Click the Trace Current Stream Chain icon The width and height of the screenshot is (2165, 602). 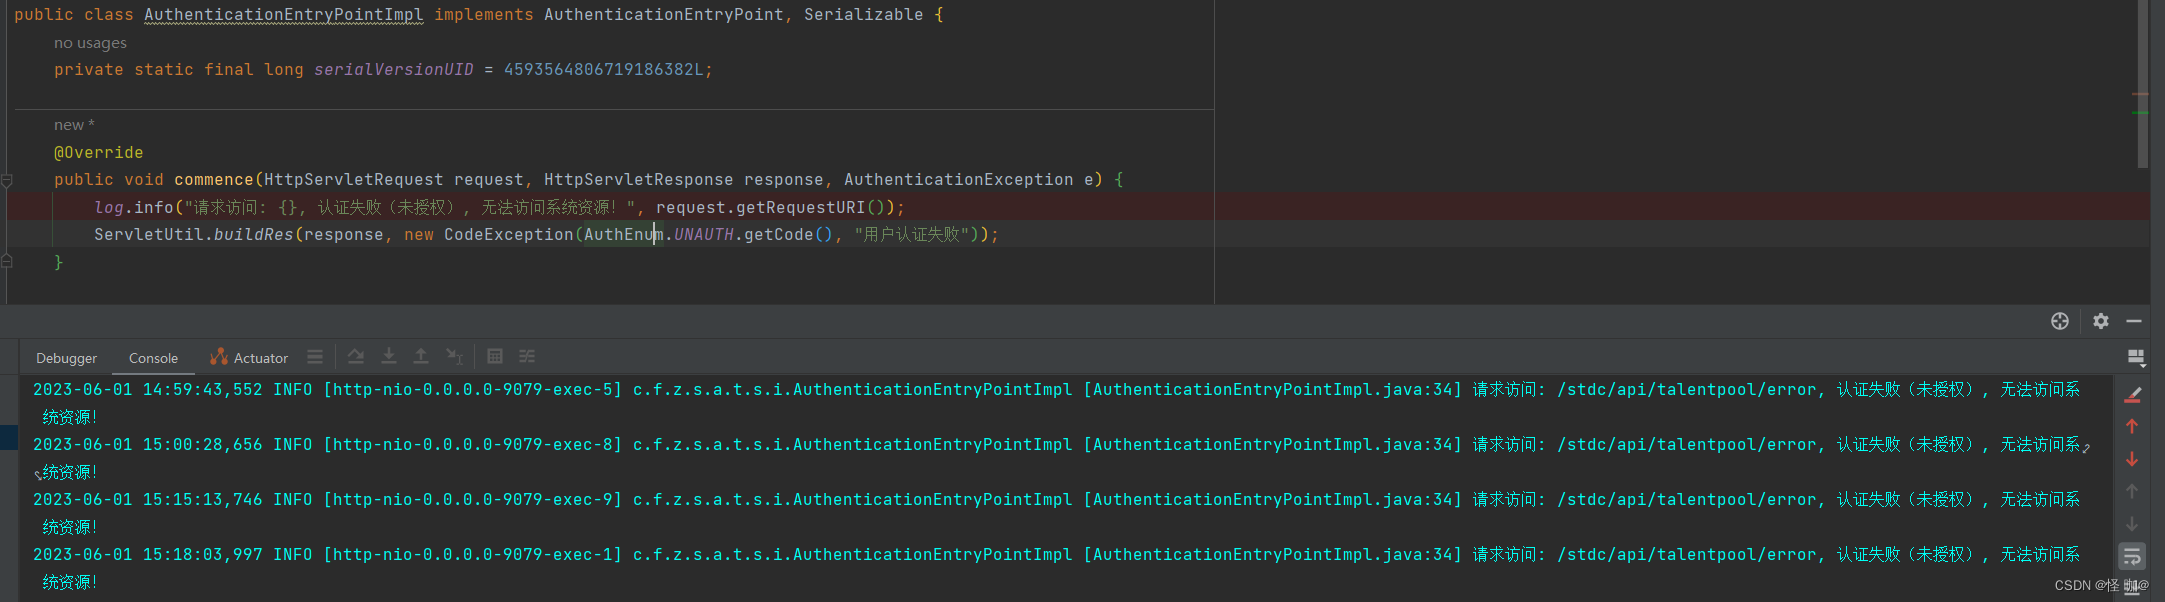(527, 356)
